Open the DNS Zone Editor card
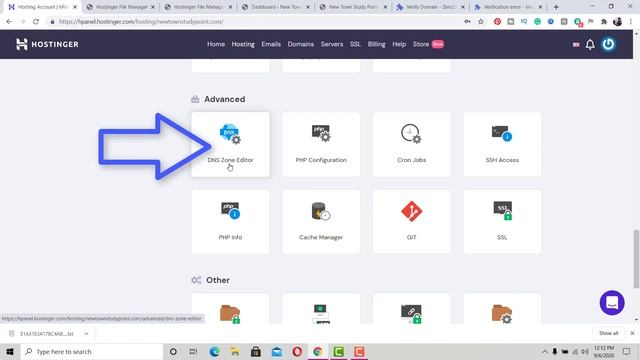This screenshot has width=640, height=360. (x=230, y=144)
